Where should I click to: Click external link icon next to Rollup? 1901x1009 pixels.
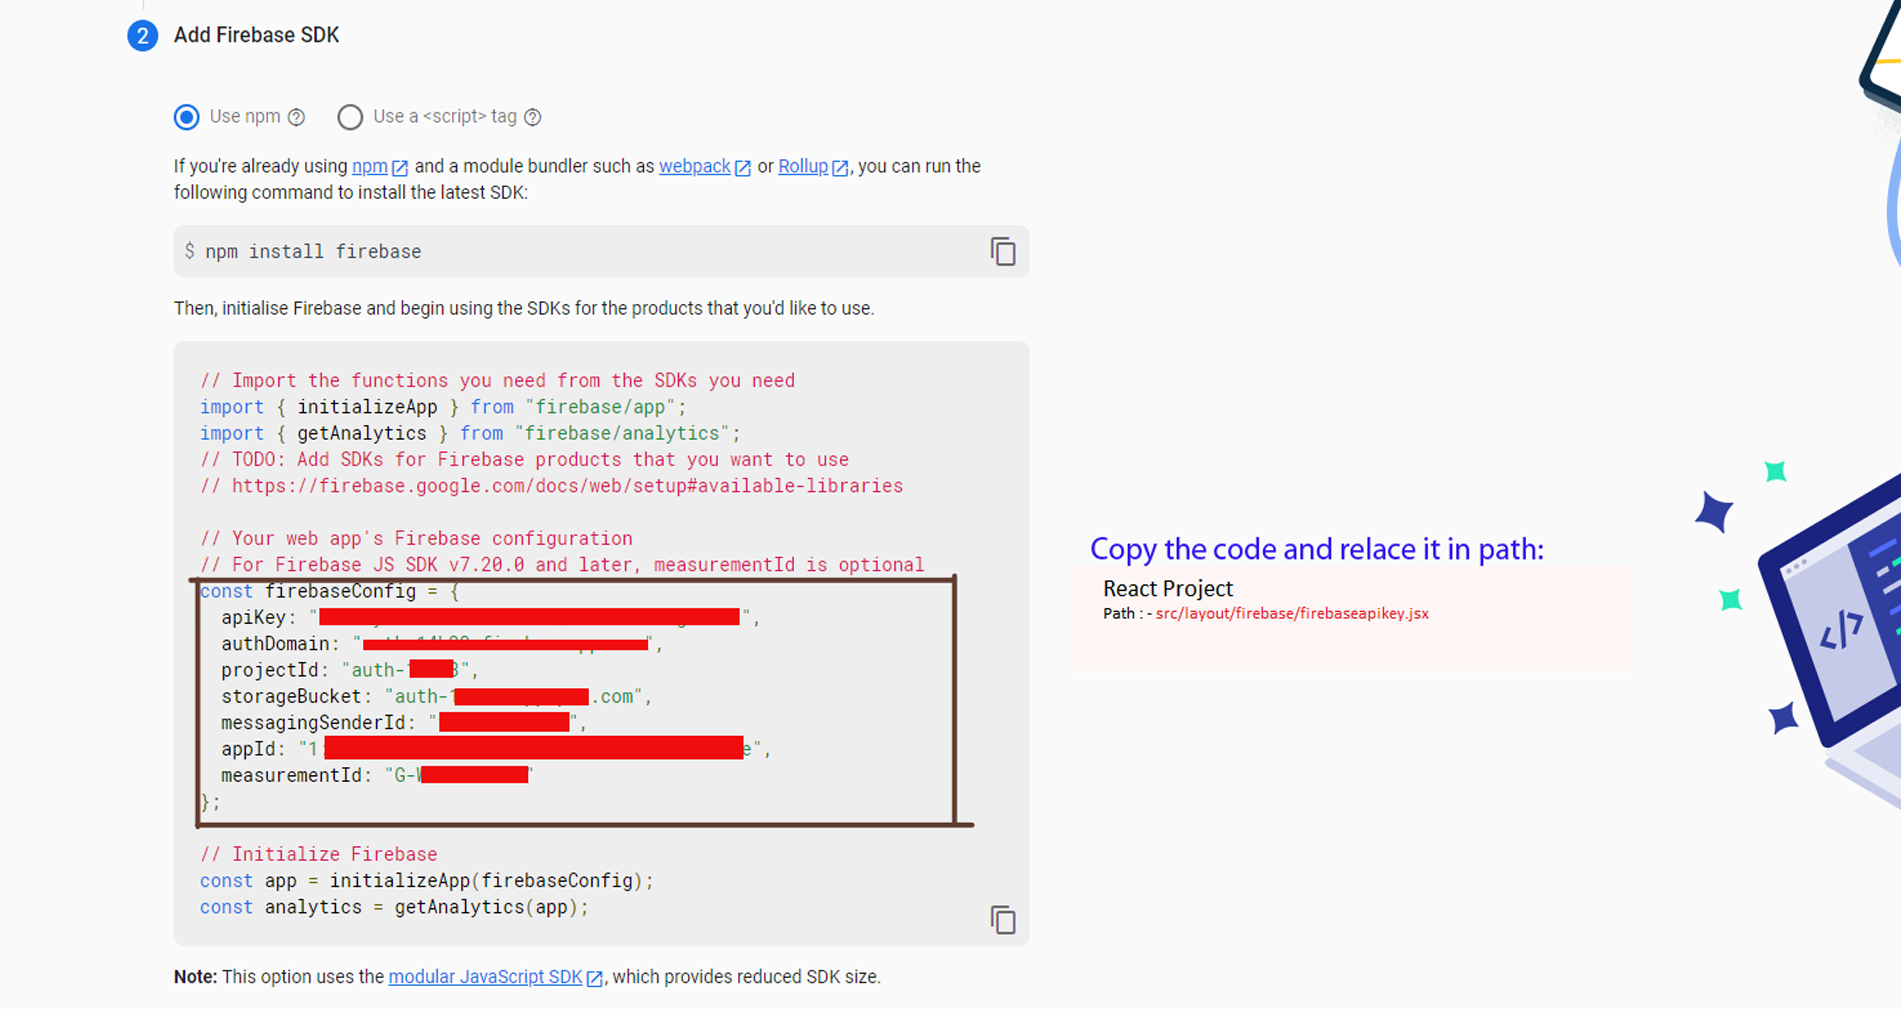[x=840, y=168]
